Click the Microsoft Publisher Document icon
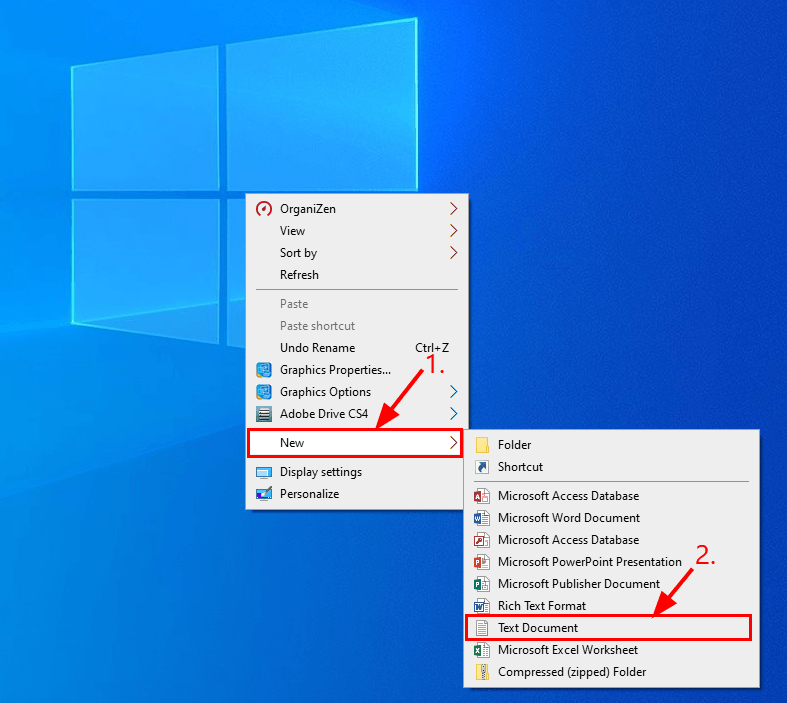 (x=482, y=584)
